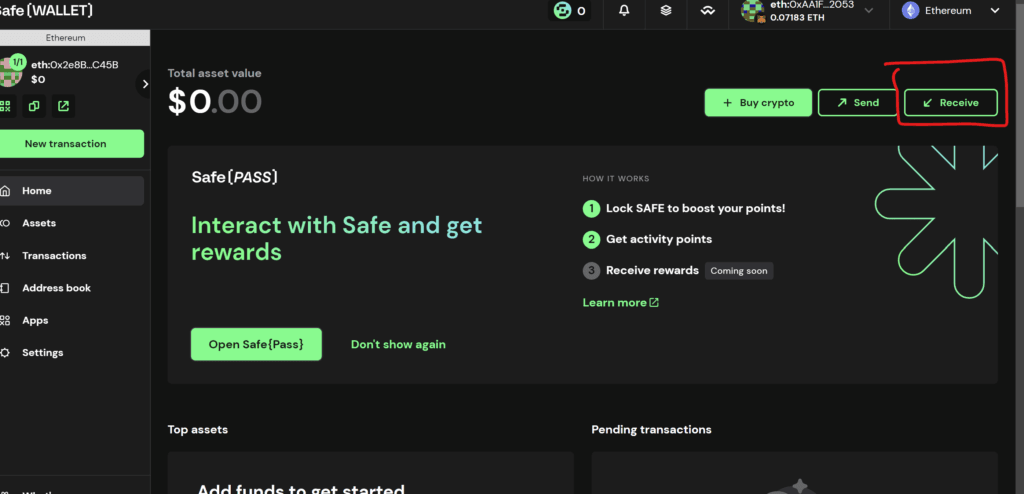
Task: Expand the connected wallet account dropdown
Action: 868,11
